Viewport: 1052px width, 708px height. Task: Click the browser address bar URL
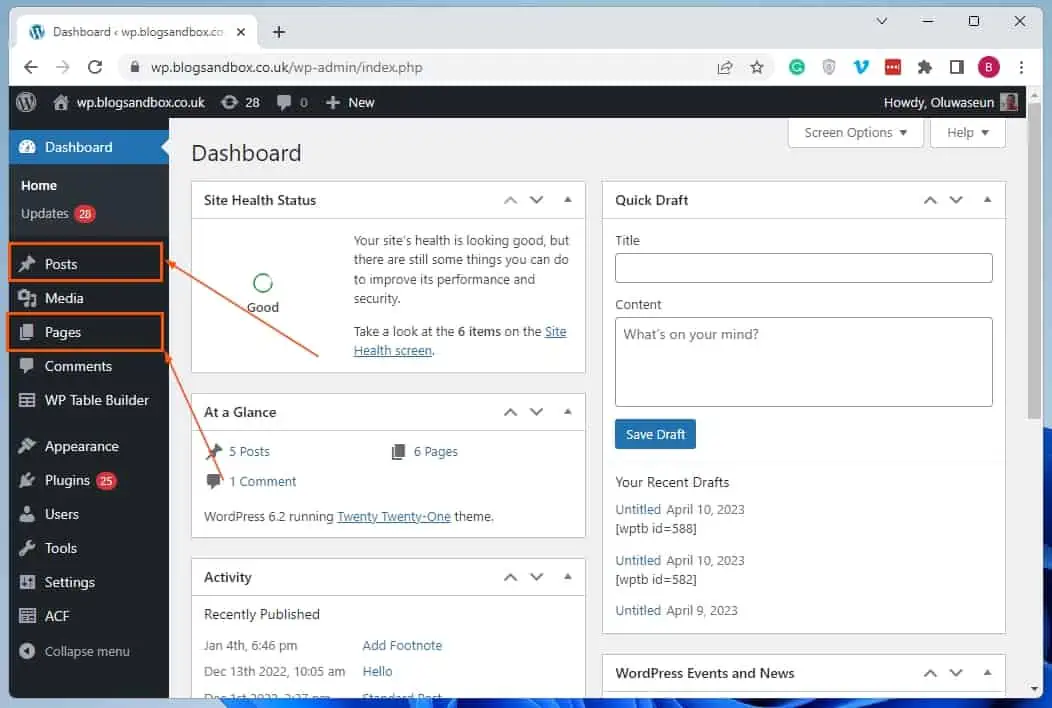coord(286,67)
